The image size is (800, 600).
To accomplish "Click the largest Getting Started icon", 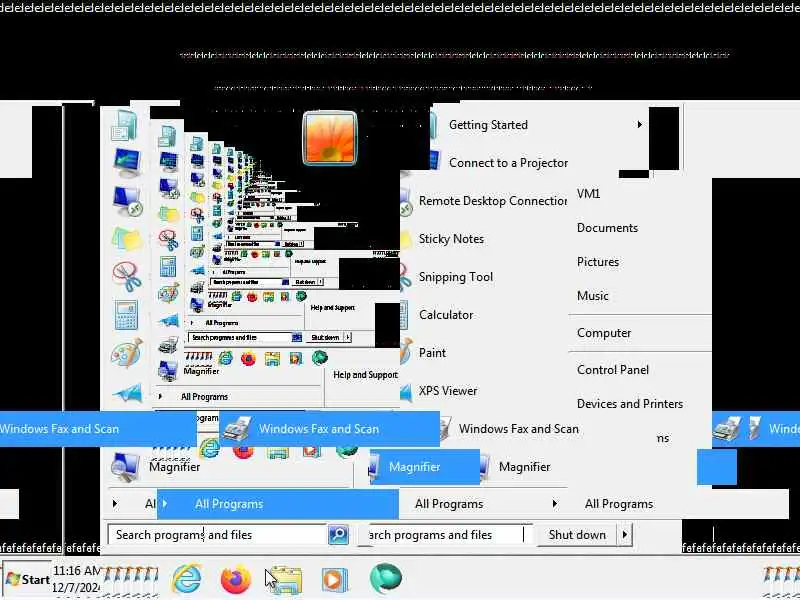I will pos(124,126).
